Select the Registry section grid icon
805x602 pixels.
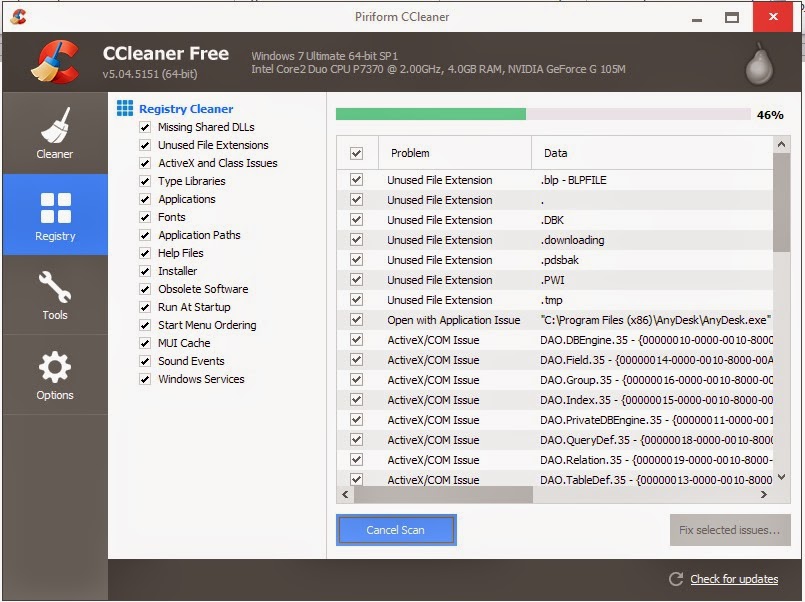(55, 208)
